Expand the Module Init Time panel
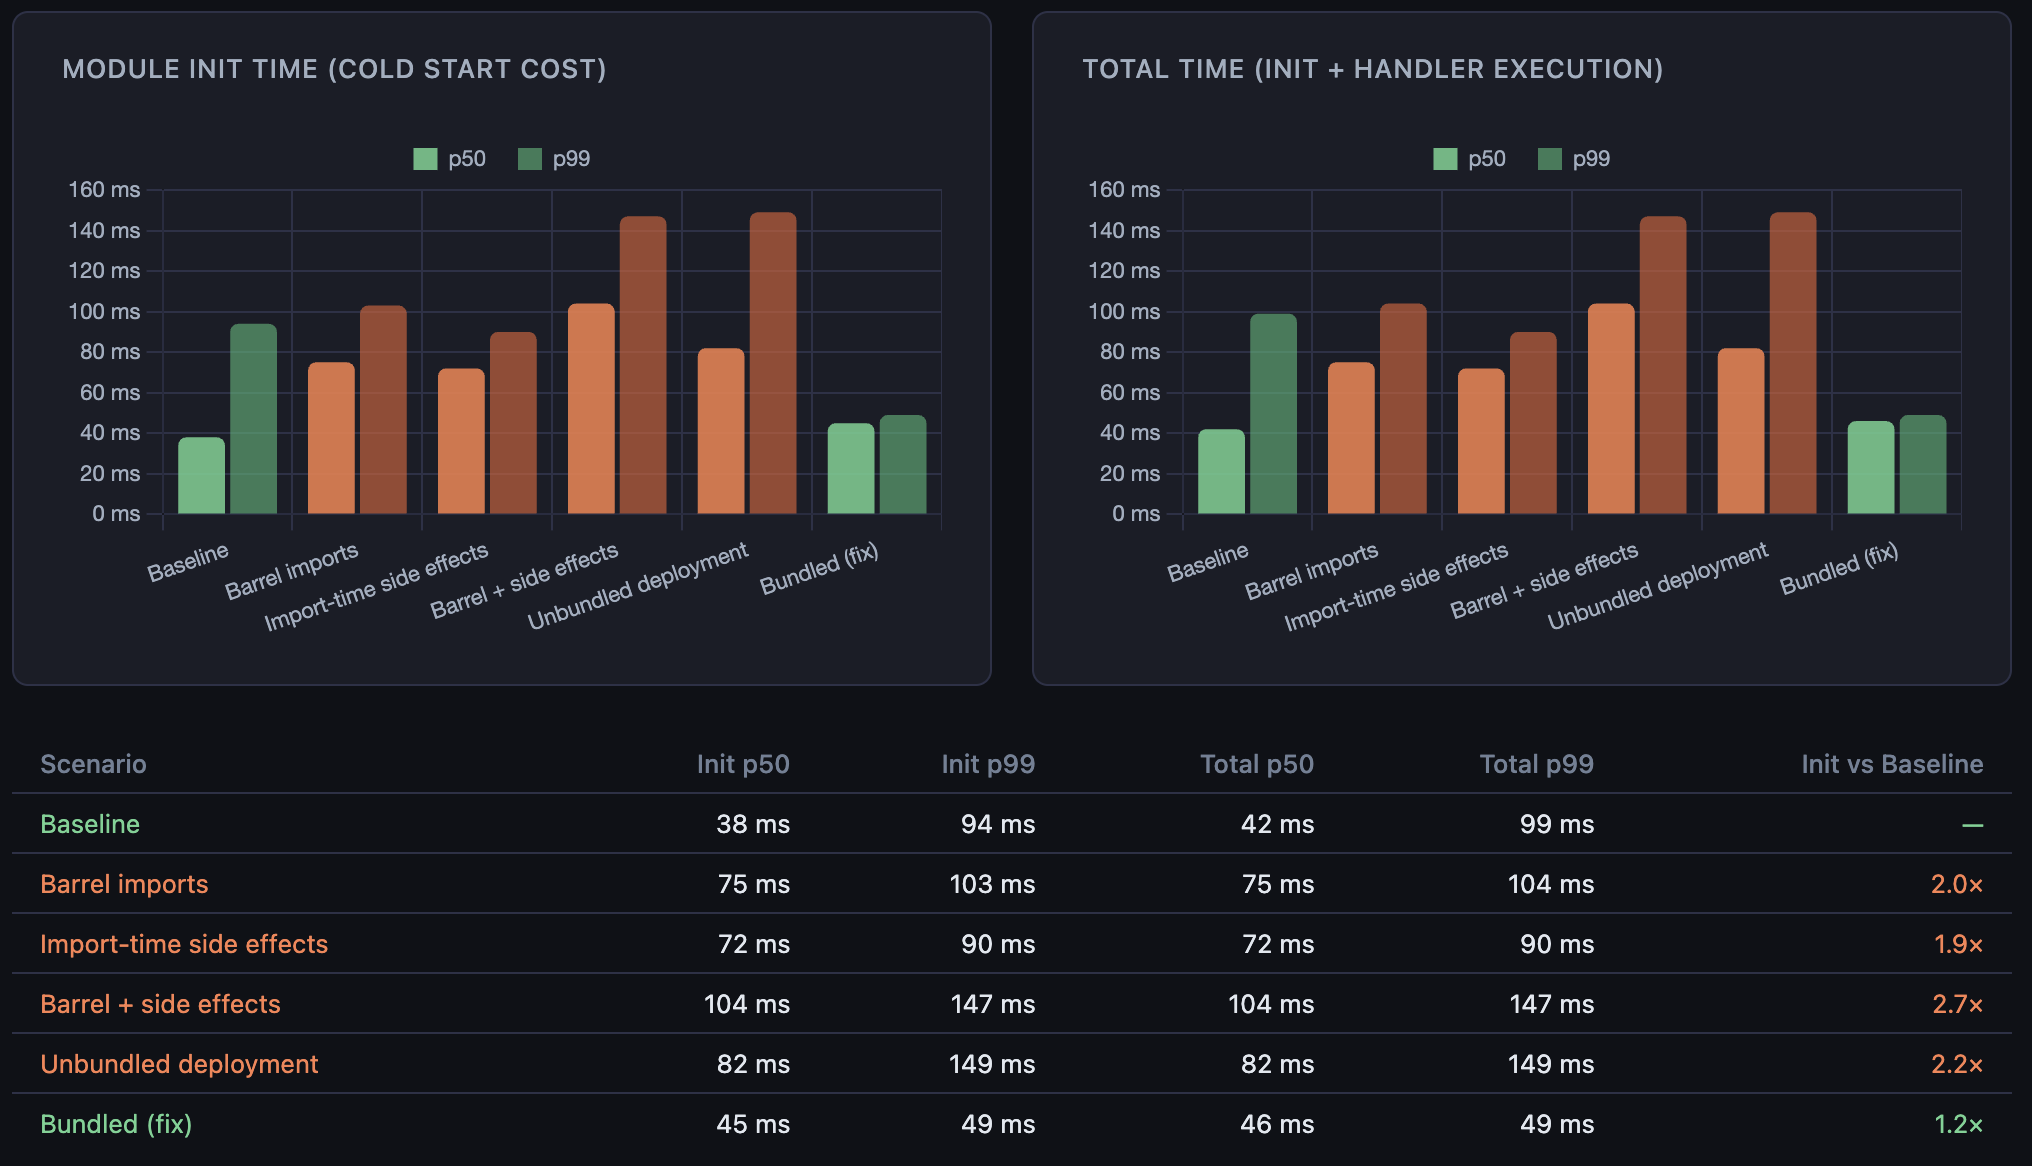Viewport: 2032px width, 1166px height. pyautogui.click(x=335, y=69)
